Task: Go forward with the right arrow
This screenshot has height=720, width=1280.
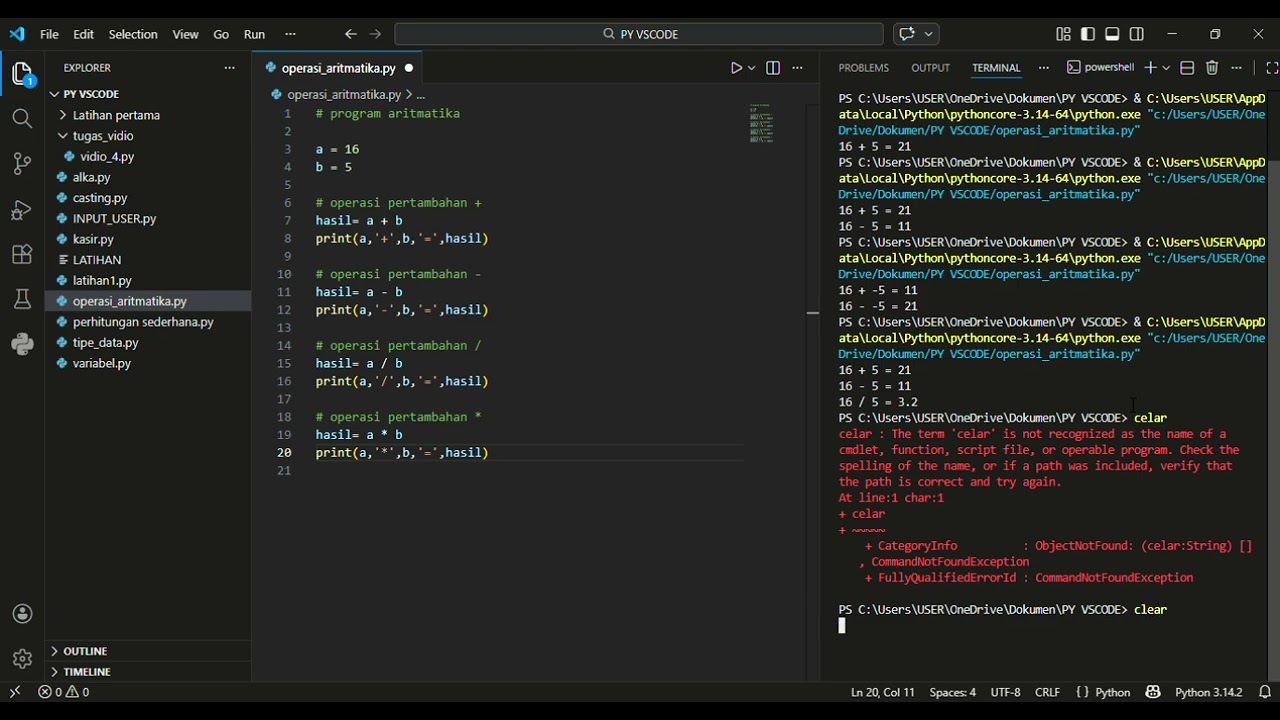Action: [375, 34]
